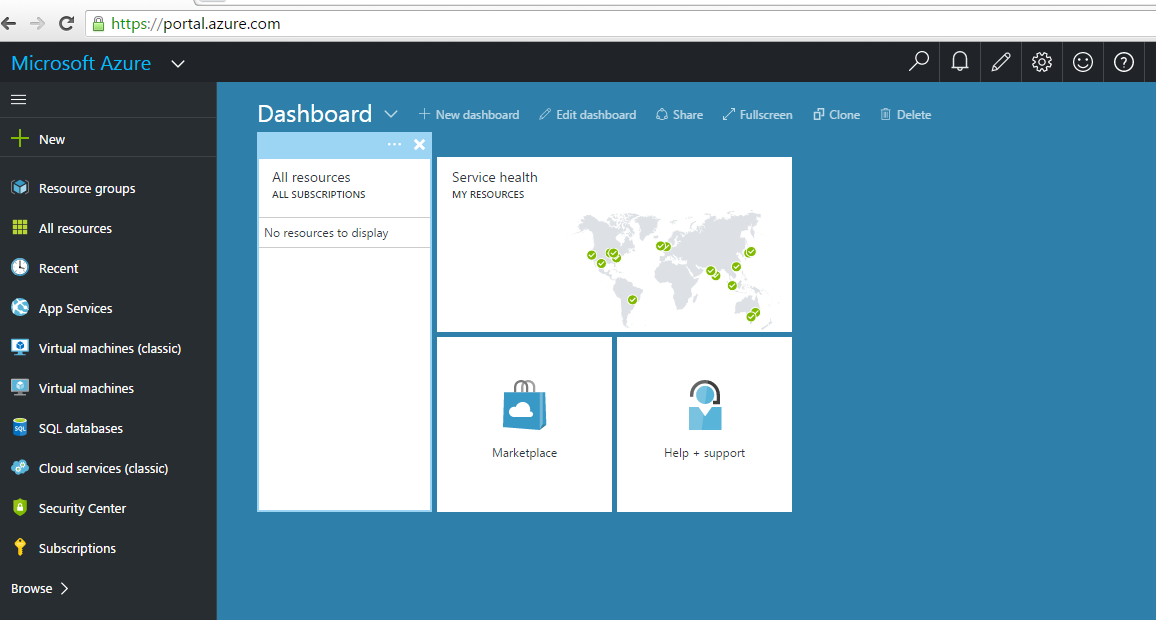Click the feedback smiley icon
Image resolution: width=1156 pixels, height=620 pixels.
1083,62
